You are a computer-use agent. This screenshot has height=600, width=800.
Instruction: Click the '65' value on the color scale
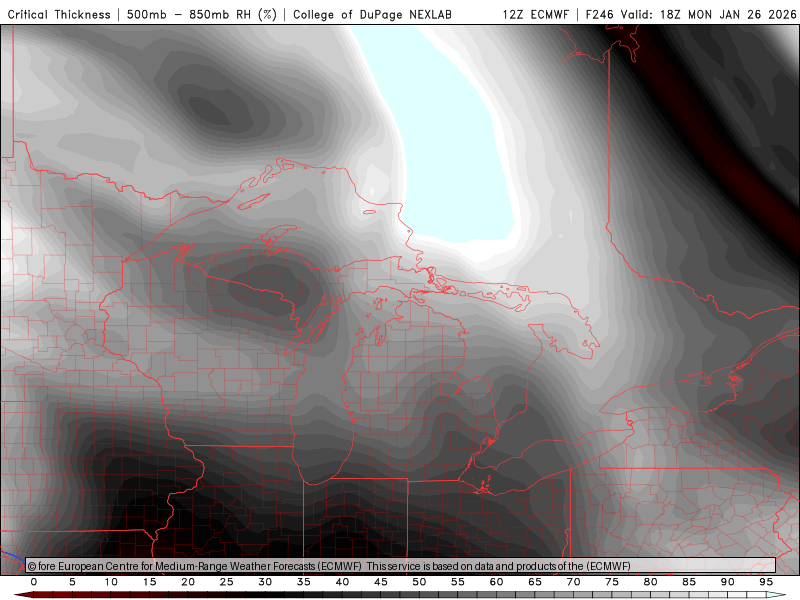pyautogui.click(x=535, y=582)
